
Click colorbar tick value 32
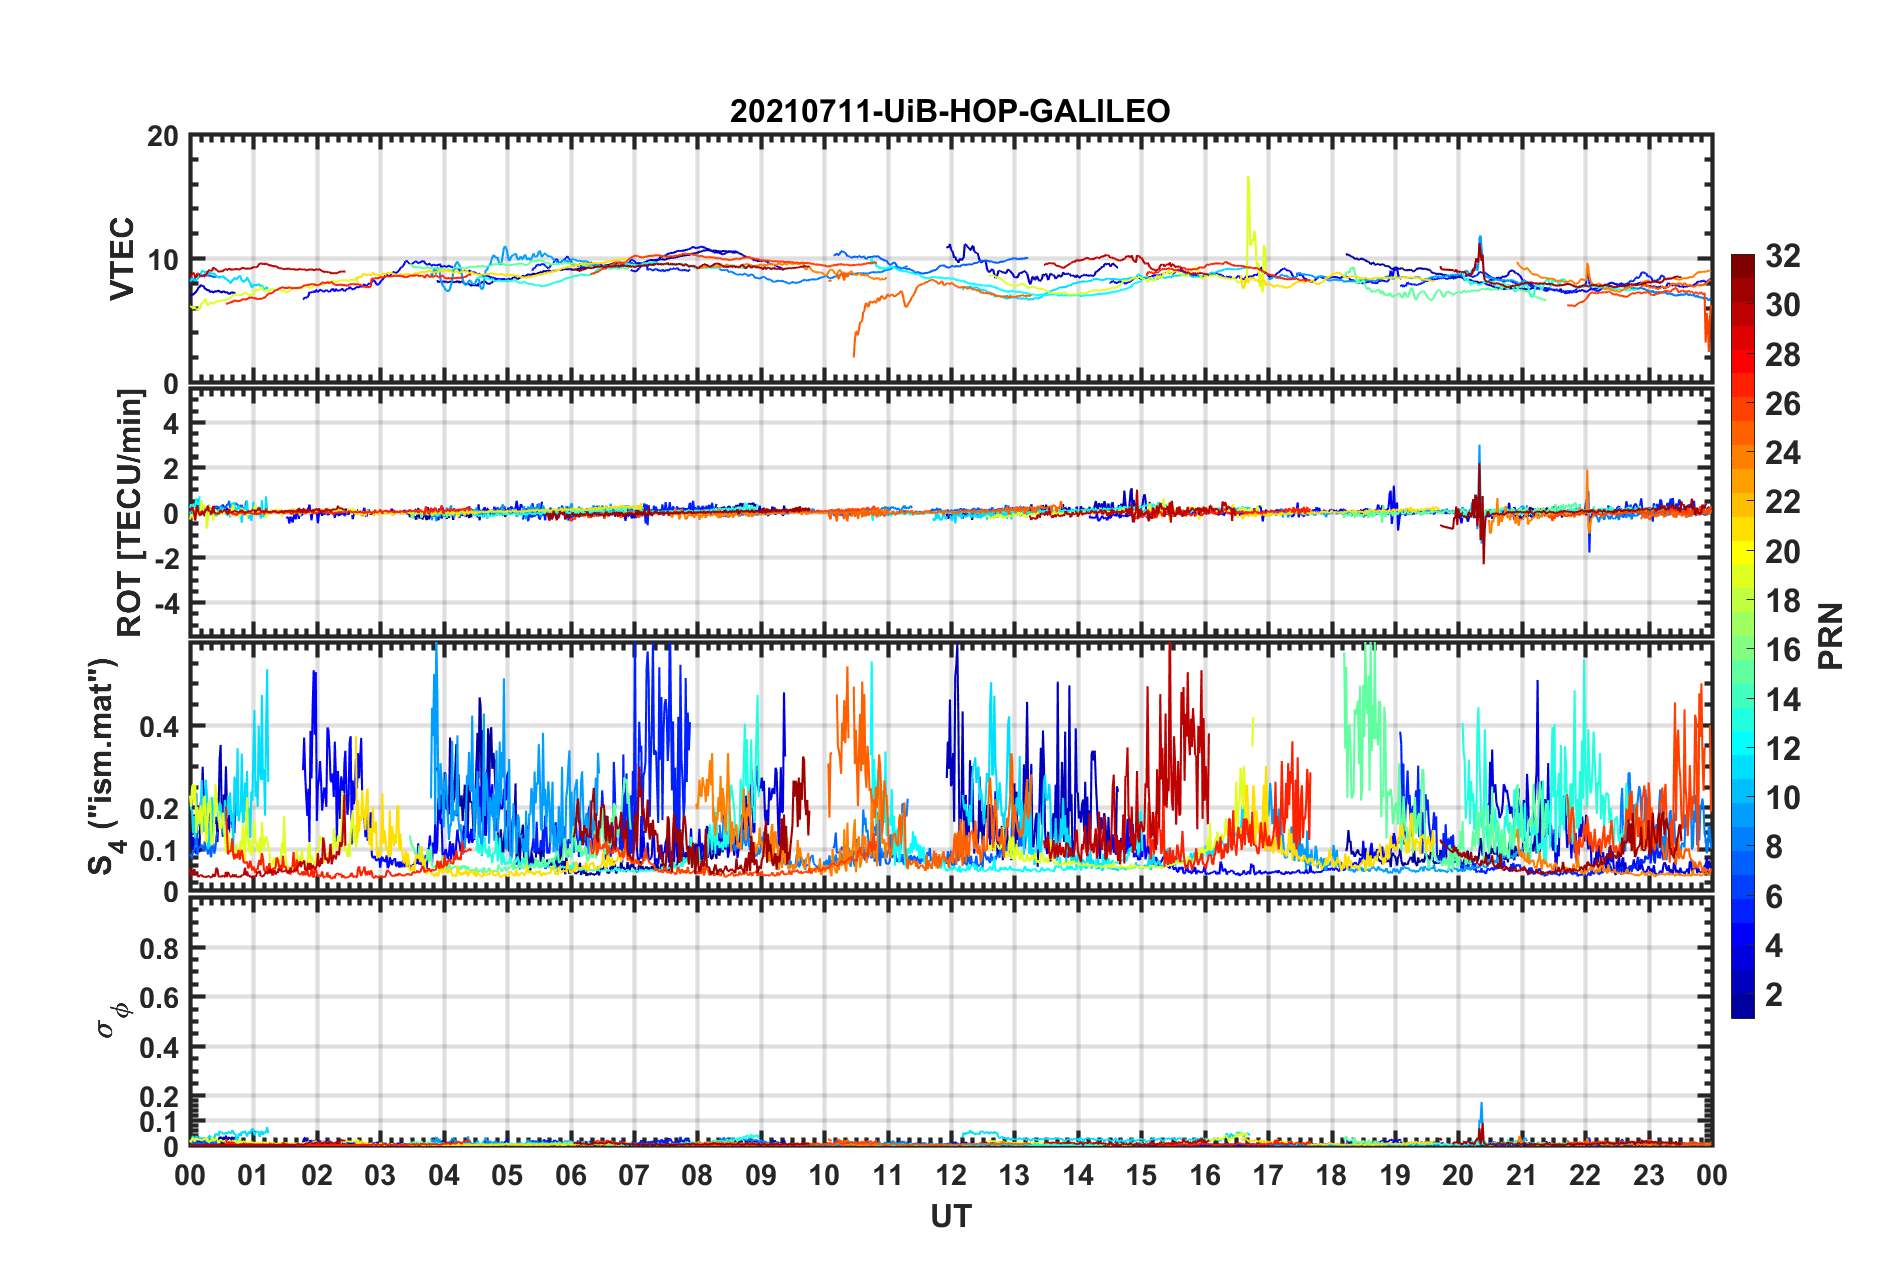tap(1782, 256)
